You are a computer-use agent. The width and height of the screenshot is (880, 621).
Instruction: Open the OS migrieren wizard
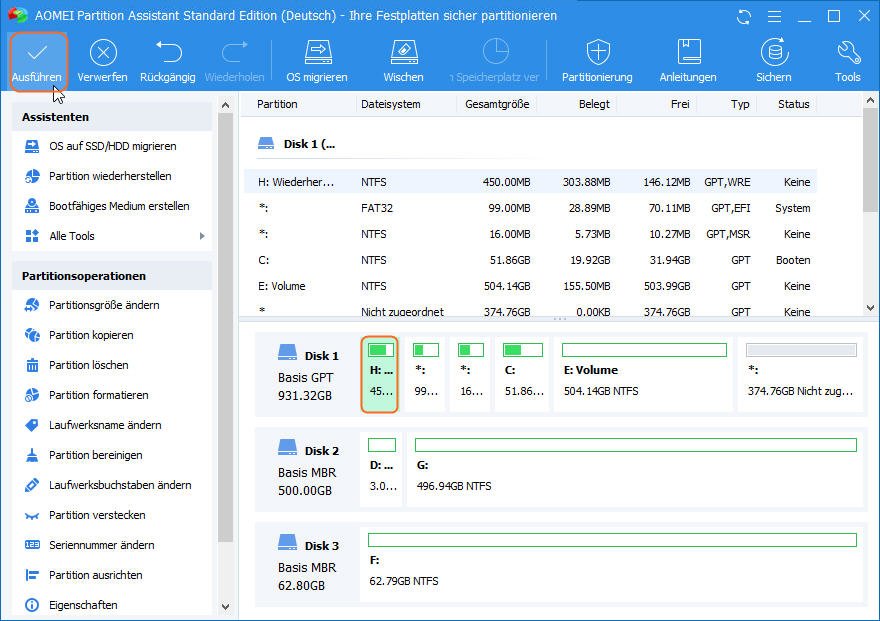(x=317, y=61)
